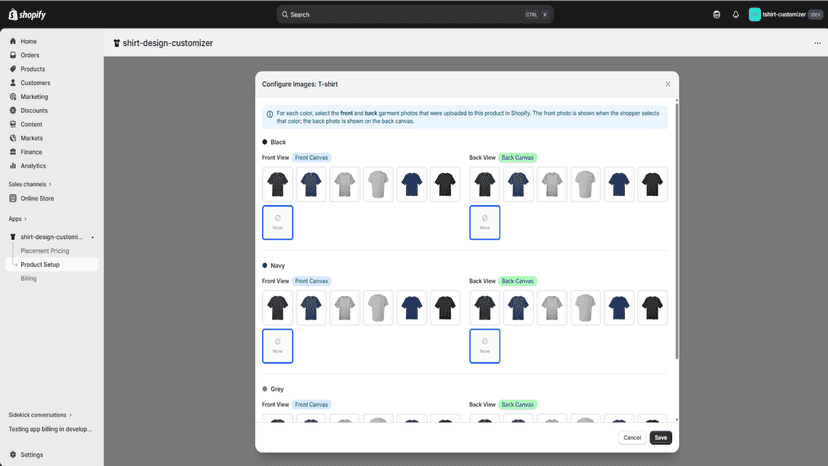Click the Grey color dot

click(265, 389)
